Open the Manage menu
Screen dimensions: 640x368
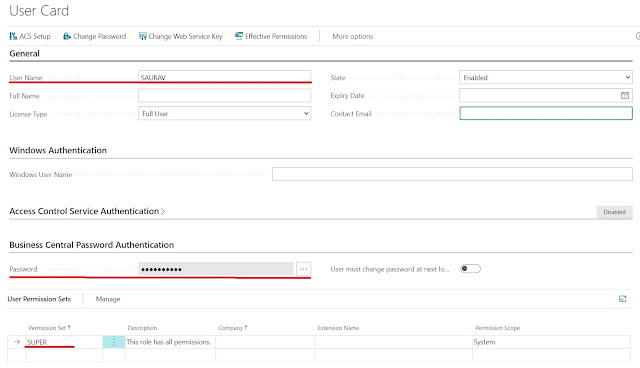[x=108, y=299]
